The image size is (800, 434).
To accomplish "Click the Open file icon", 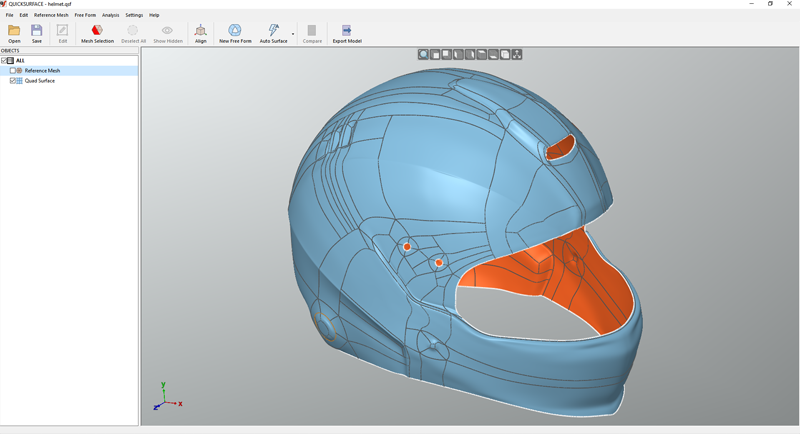I will [14, 32].
